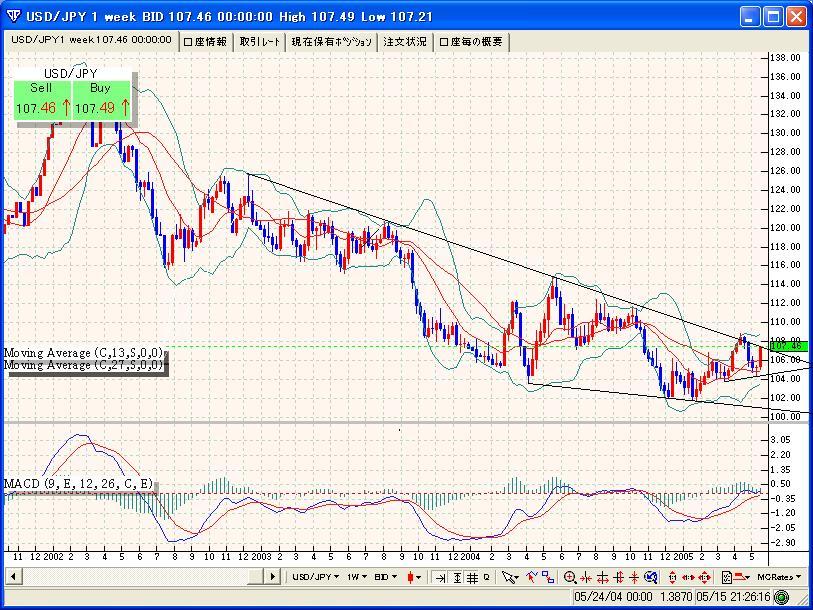
Task: Click the candlestick chart type icon
Action: tap(412, 577)
